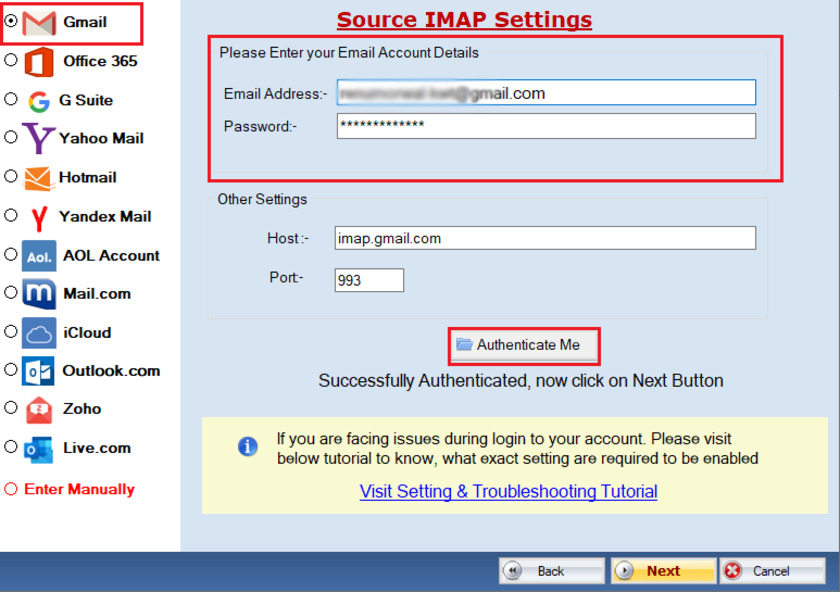
Task: Focus the Password input field
Action: tap(546, 126)
